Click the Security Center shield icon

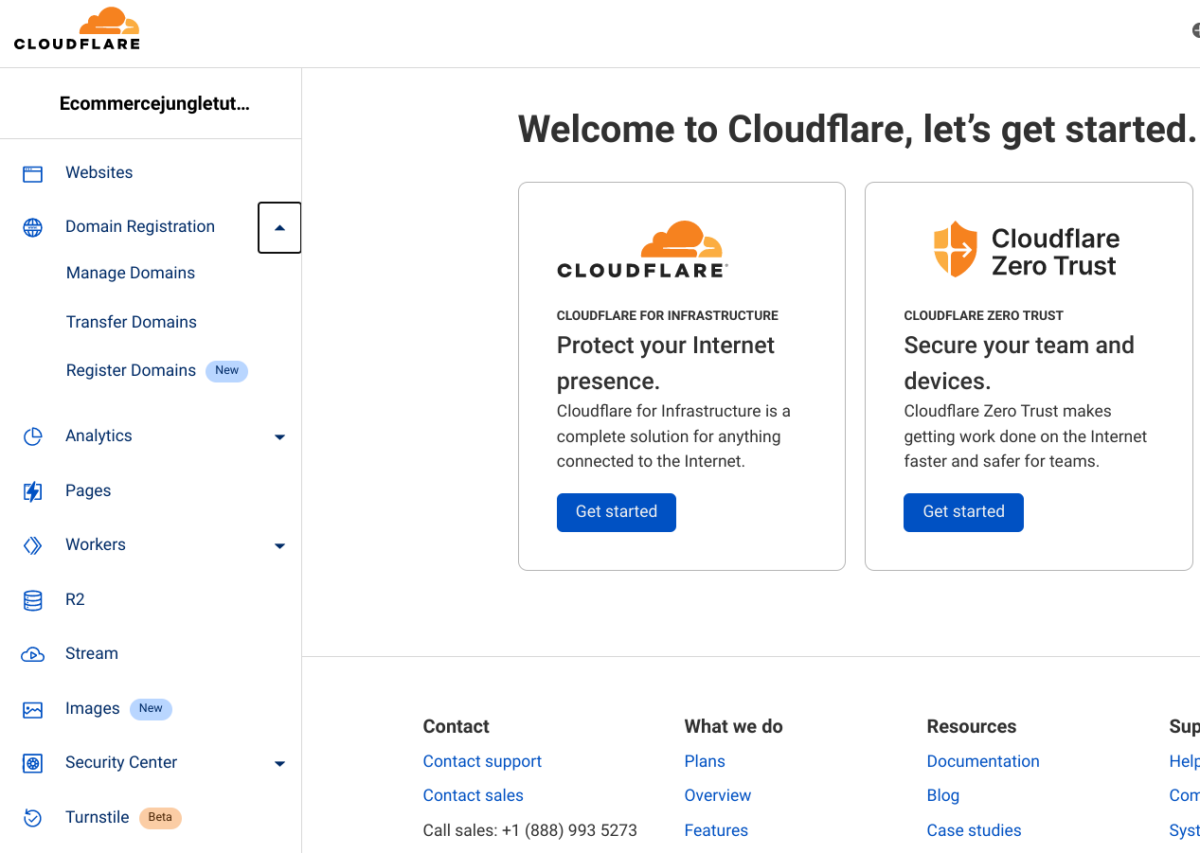(33, 764)
